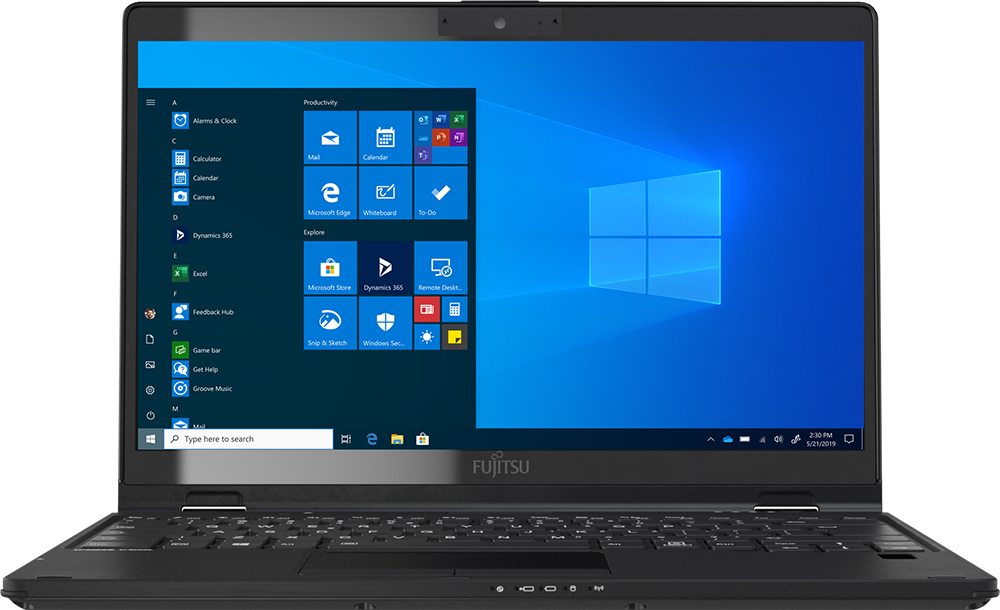
Task: Launch Edge from the taskbar
Action: [372, 439]
